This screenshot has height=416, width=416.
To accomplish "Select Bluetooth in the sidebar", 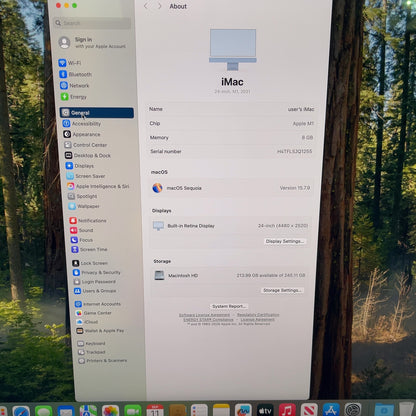I will click(76, 74).
